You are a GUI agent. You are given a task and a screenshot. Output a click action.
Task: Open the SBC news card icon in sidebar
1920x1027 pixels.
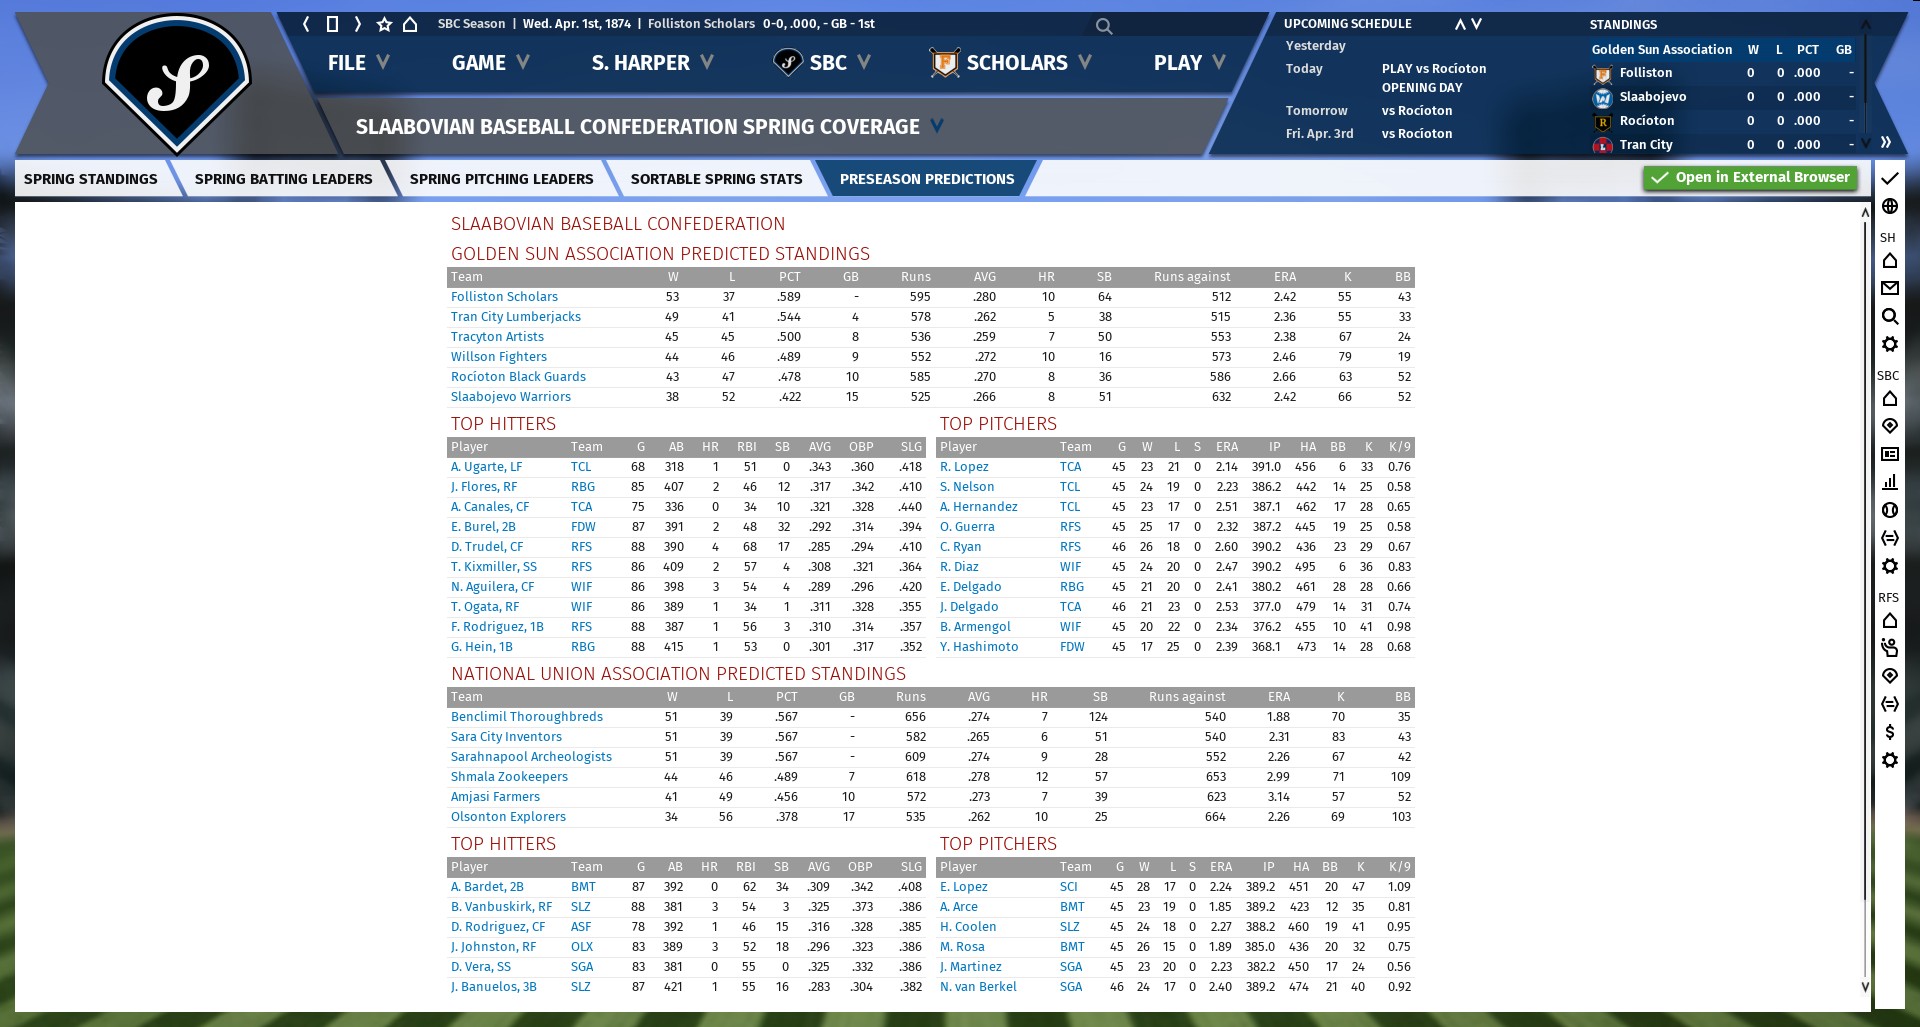point(1889,454)
